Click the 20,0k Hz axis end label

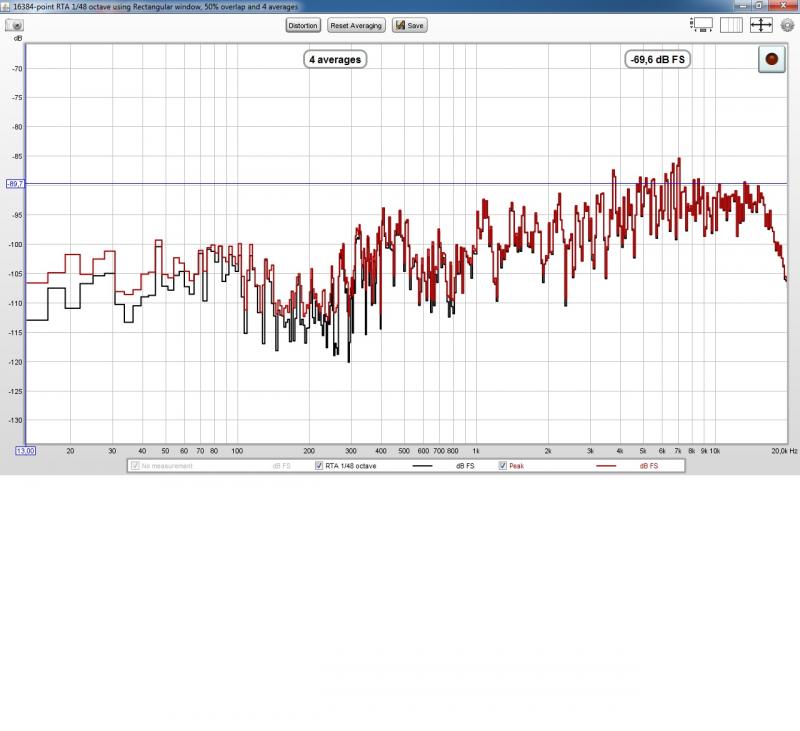click(784, 451)
